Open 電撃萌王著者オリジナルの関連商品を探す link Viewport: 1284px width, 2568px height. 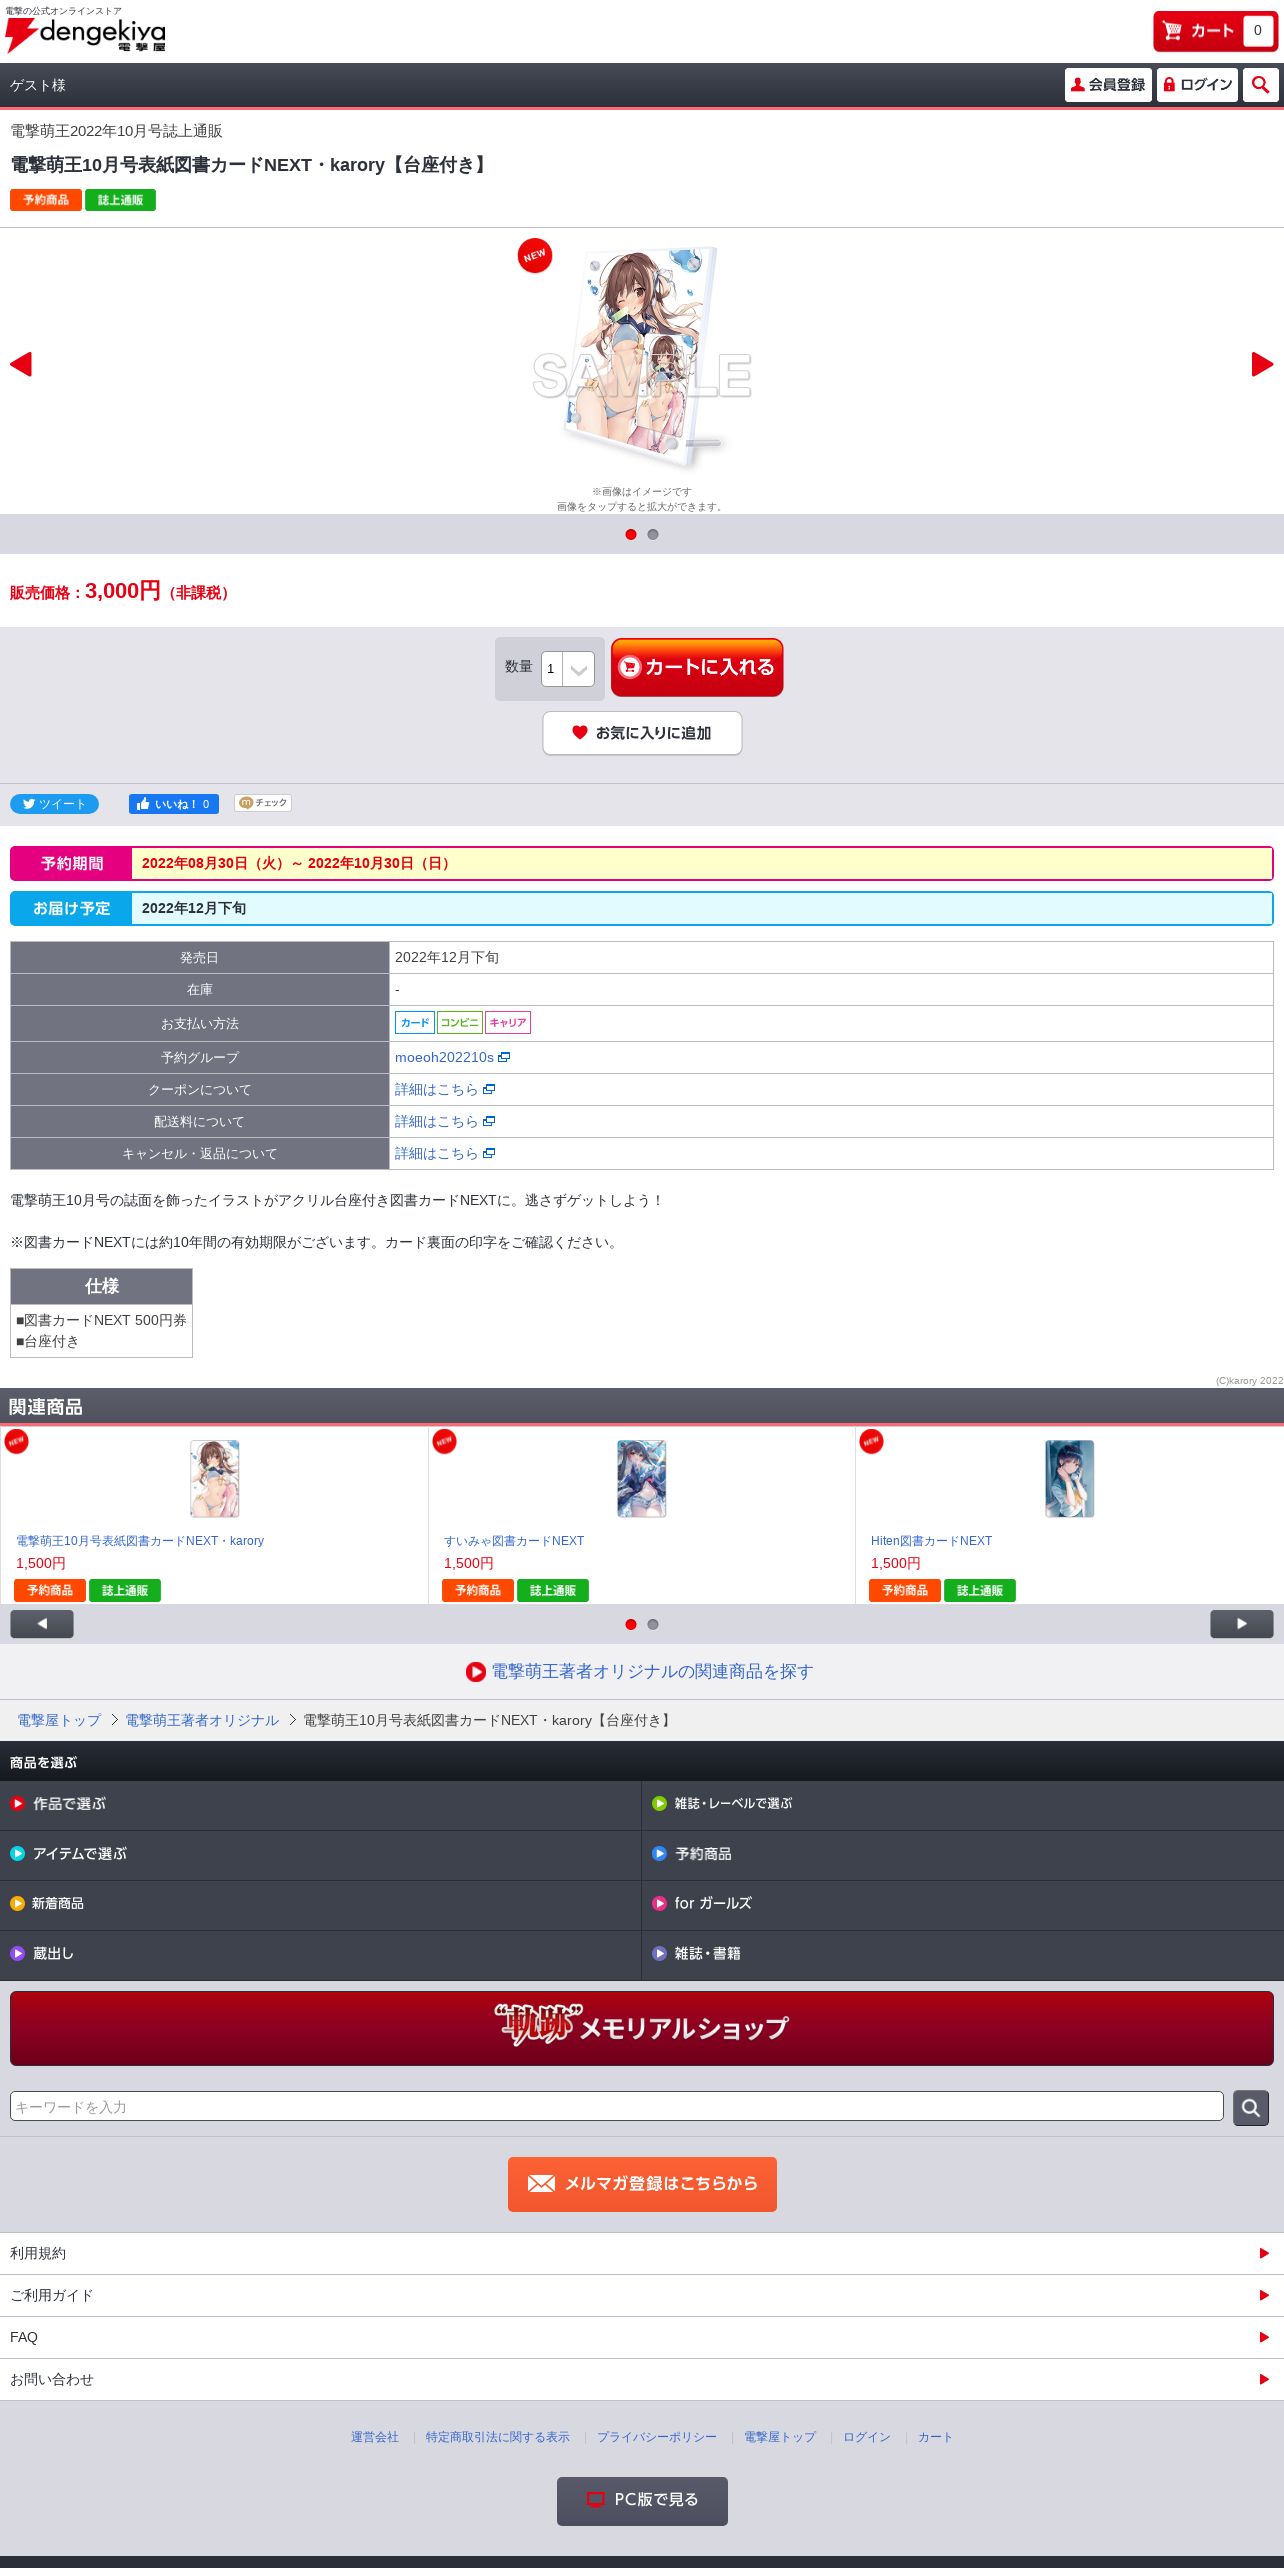[x=640, y=1671]
